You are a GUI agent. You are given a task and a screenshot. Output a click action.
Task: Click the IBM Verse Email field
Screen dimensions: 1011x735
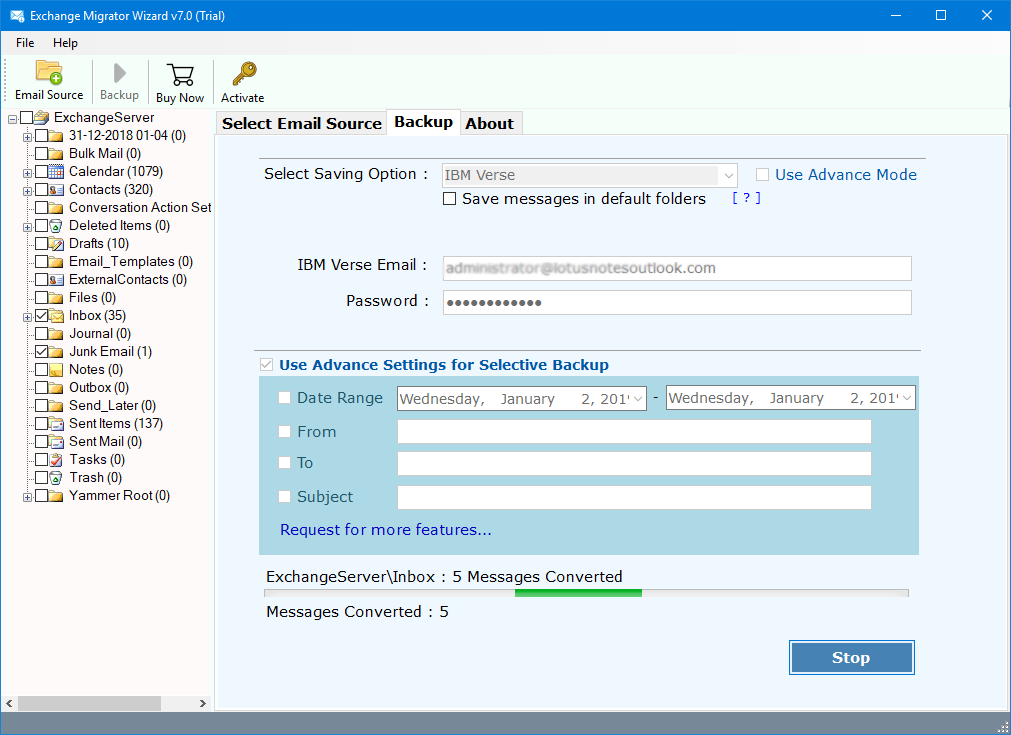677,268
